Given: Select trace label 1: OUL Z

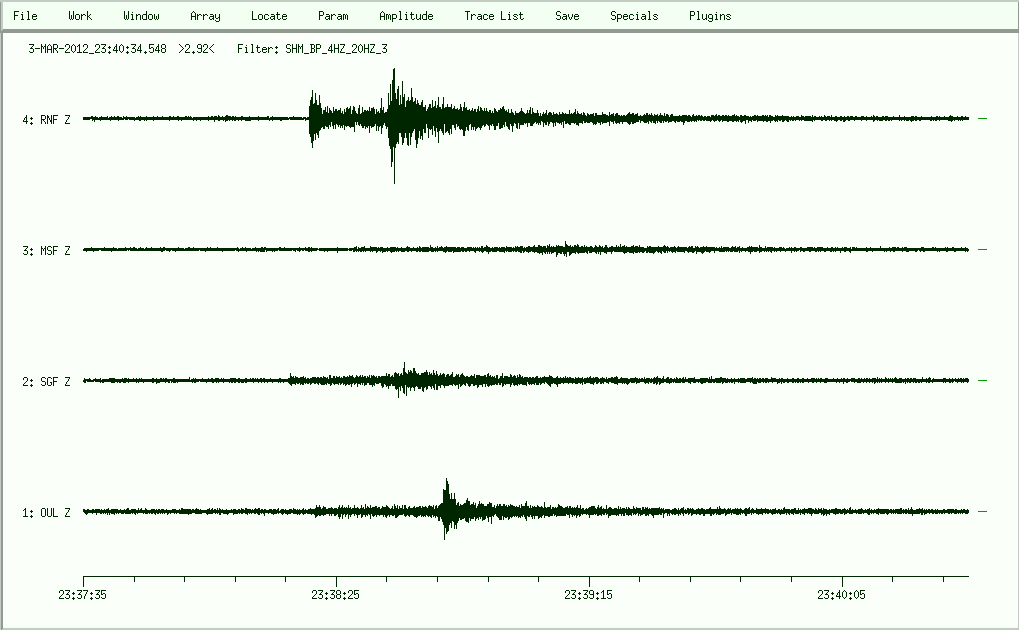Looking at the screenshot, I should click(46, 513).
